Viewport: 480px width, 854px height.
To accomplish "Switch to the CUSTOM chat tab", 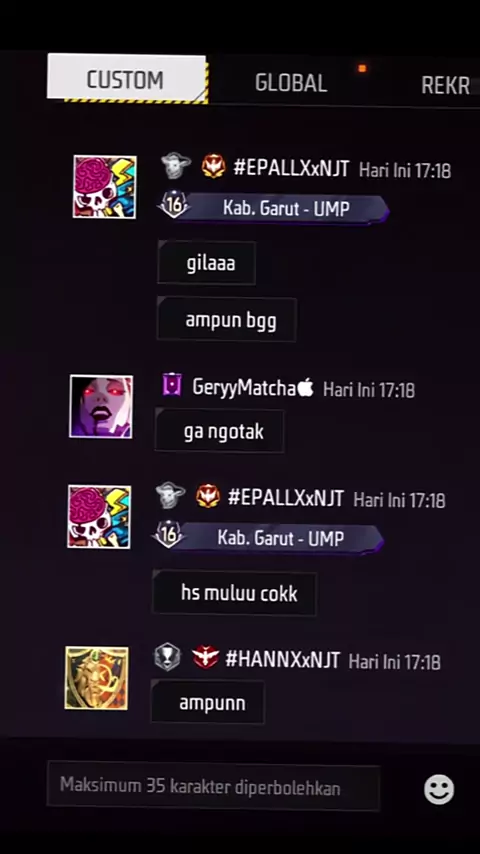I will 127,79.
